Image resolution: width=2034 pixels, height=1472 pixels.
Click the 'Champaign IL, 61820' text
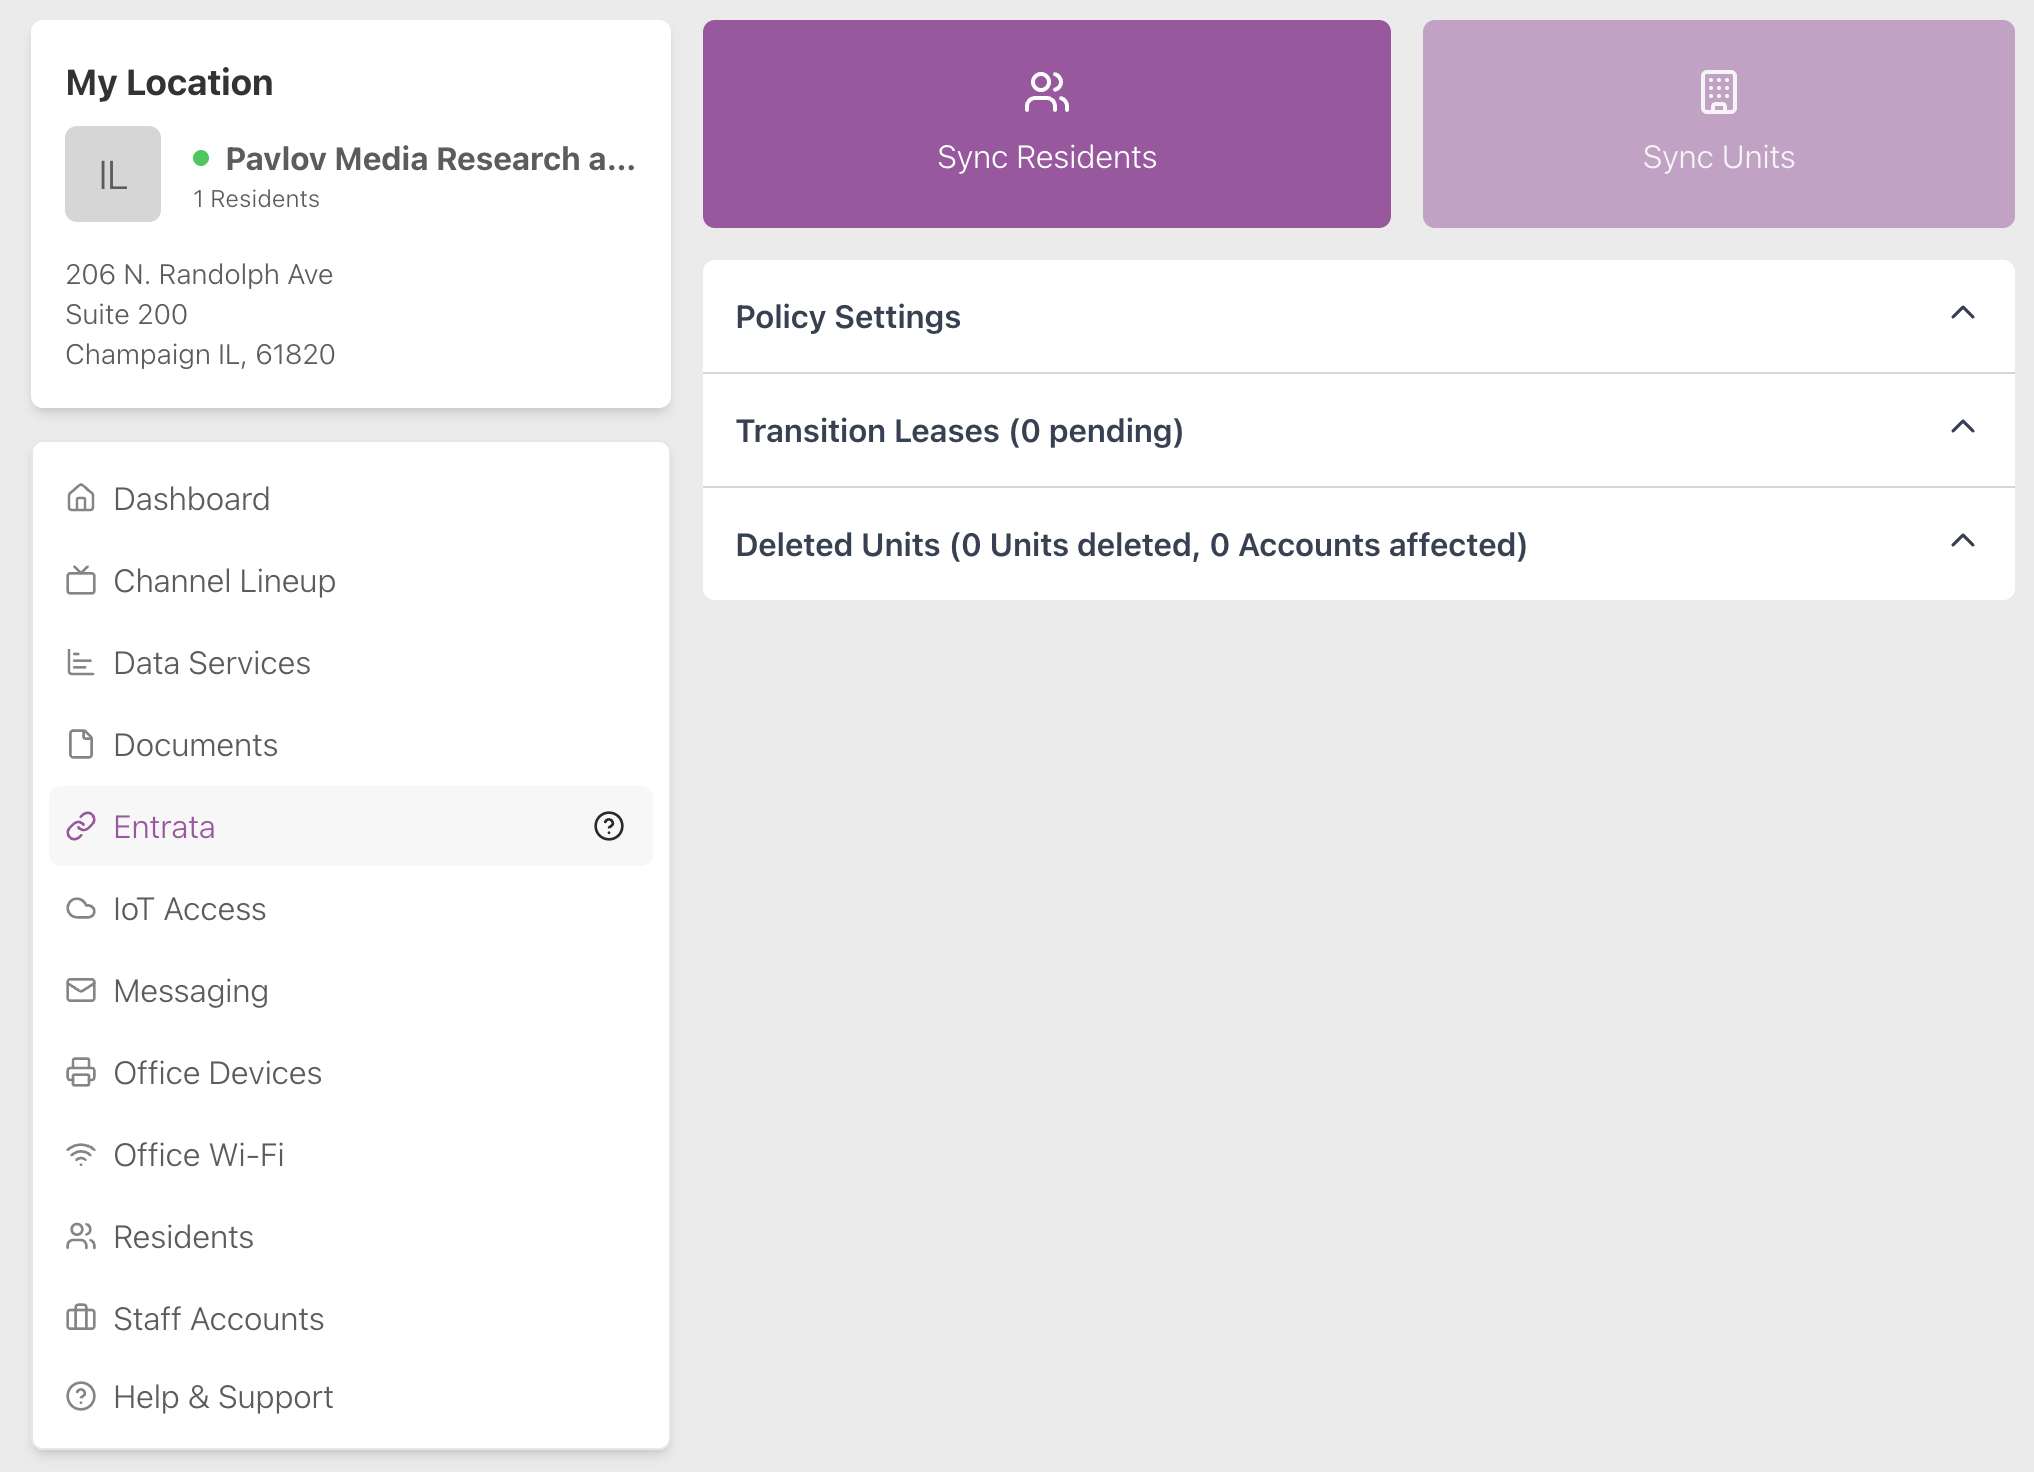(200, 354)
